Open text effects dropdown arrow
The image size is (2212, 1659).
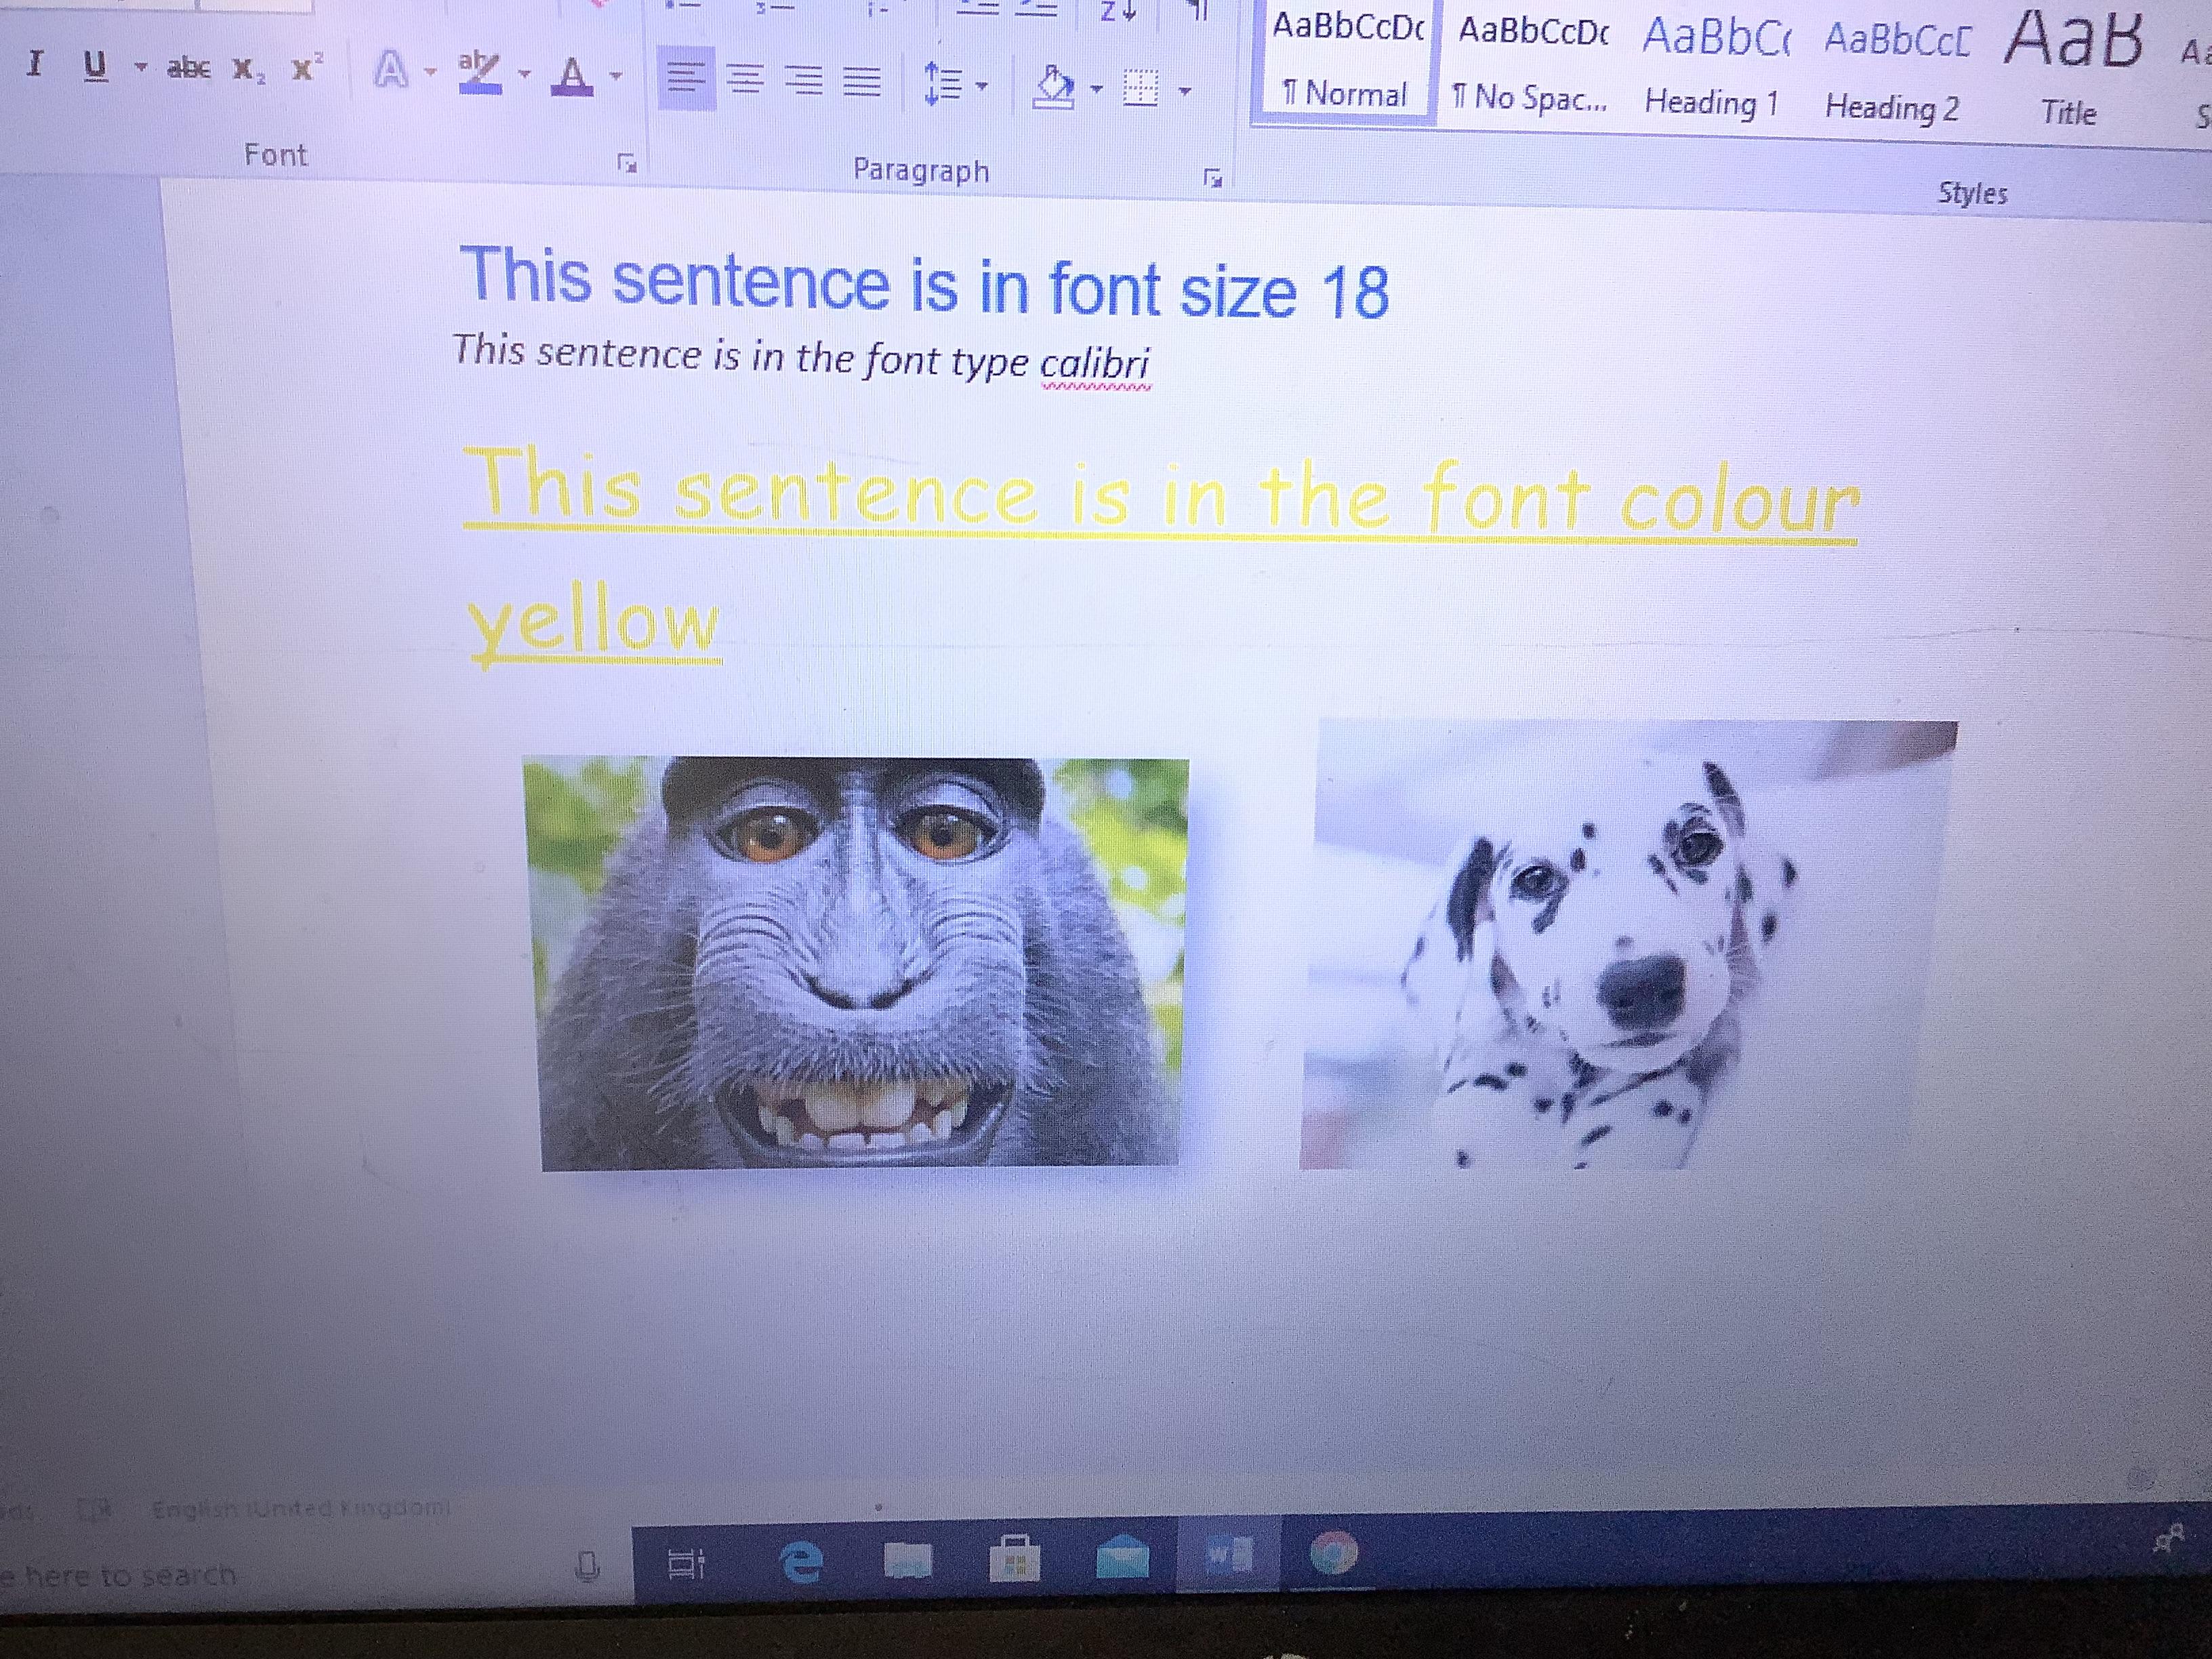(430, 72)
